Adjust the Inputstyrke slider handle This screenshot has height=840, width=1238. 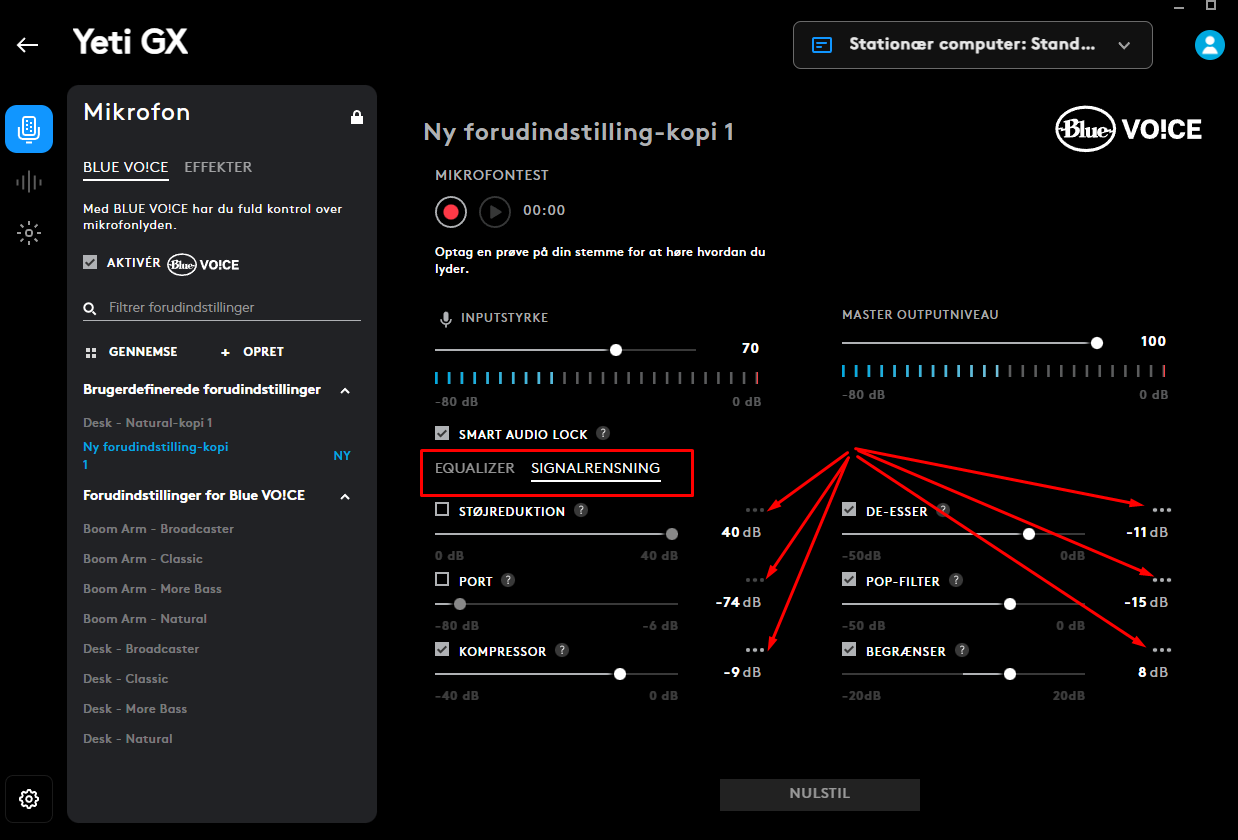tap(616, 349)
